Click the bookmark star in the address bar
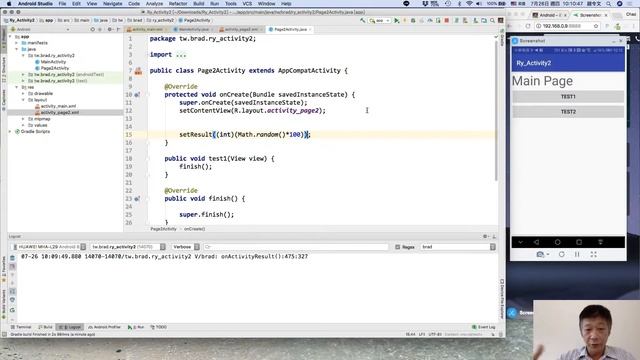Viewport: 640px width, 360px height. point(596,26)
